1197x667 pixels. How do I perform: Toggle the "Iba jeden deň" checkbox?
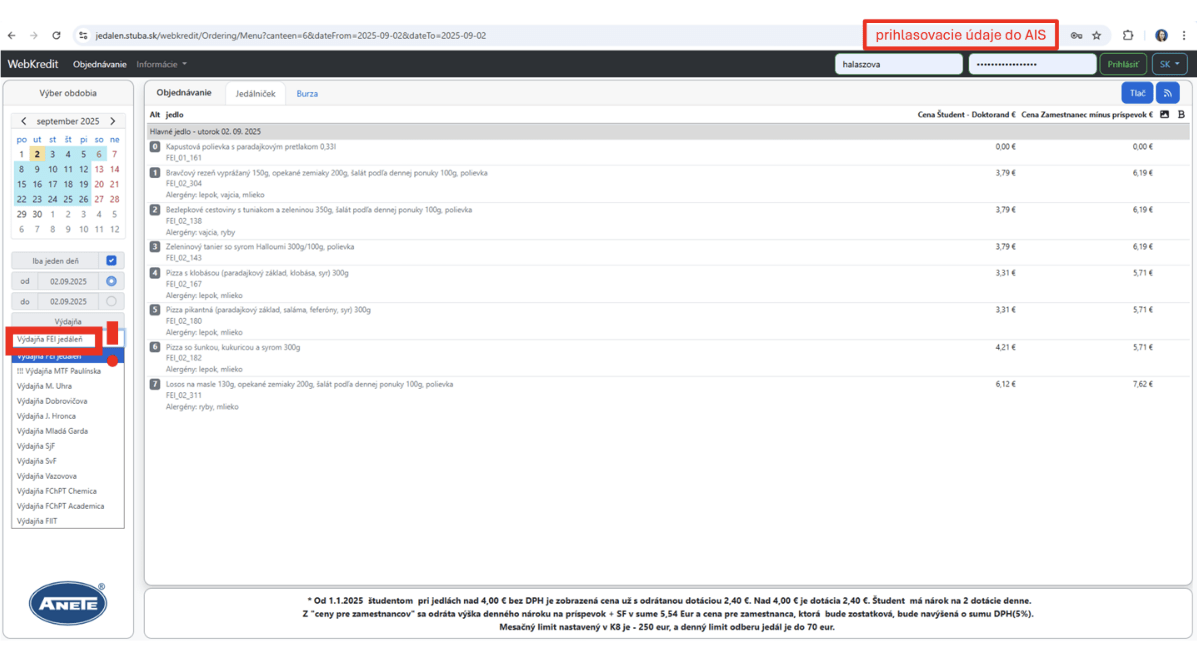pyautogui.click(x=111, y=261)
